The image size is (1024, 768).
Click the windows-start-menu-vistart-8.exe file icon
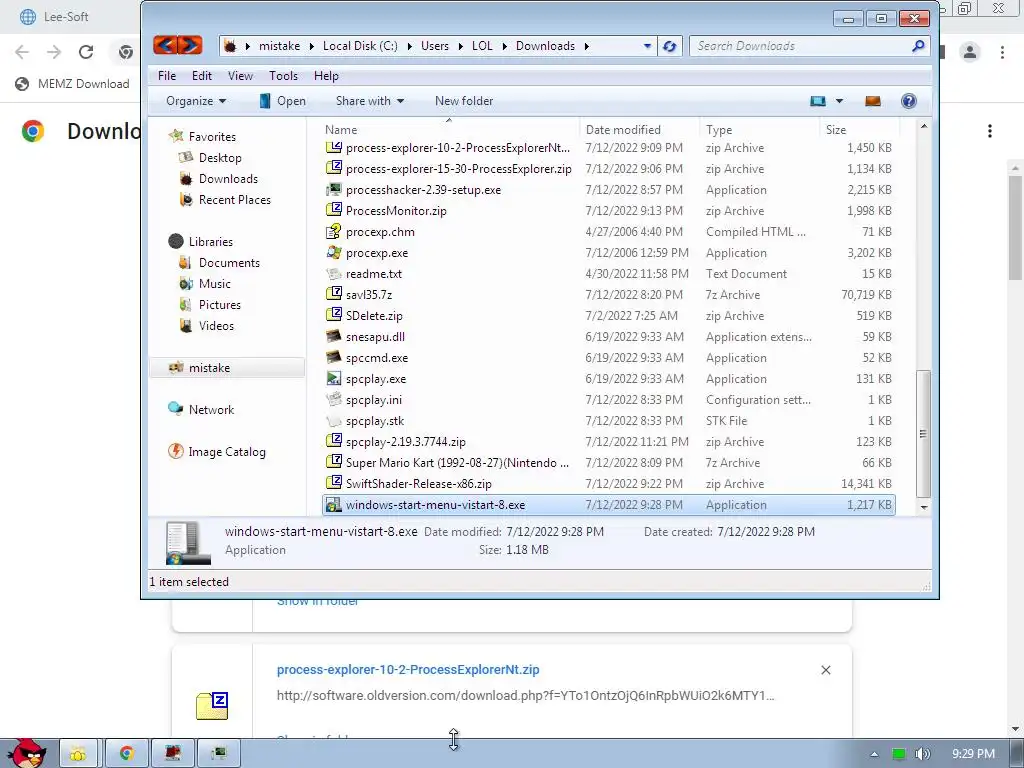coord(334,505)
